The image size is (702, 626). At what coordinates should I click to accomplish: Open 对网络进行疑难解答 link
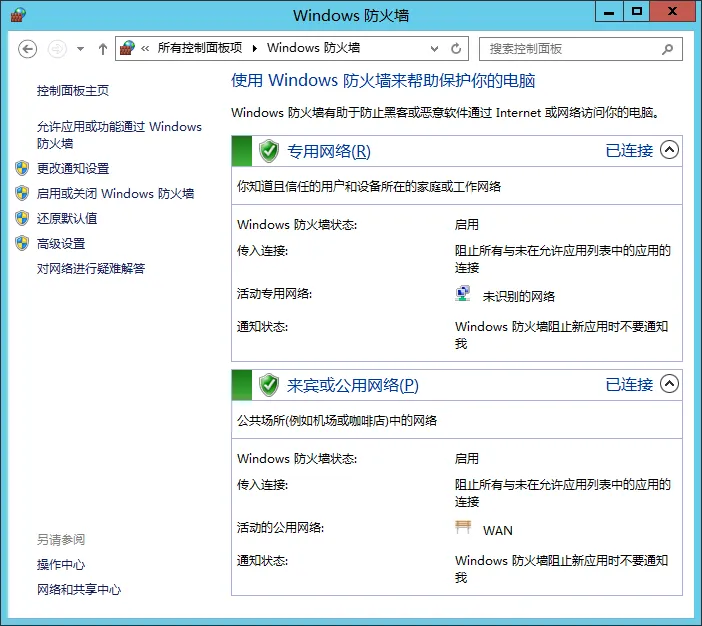coord(91,268)
